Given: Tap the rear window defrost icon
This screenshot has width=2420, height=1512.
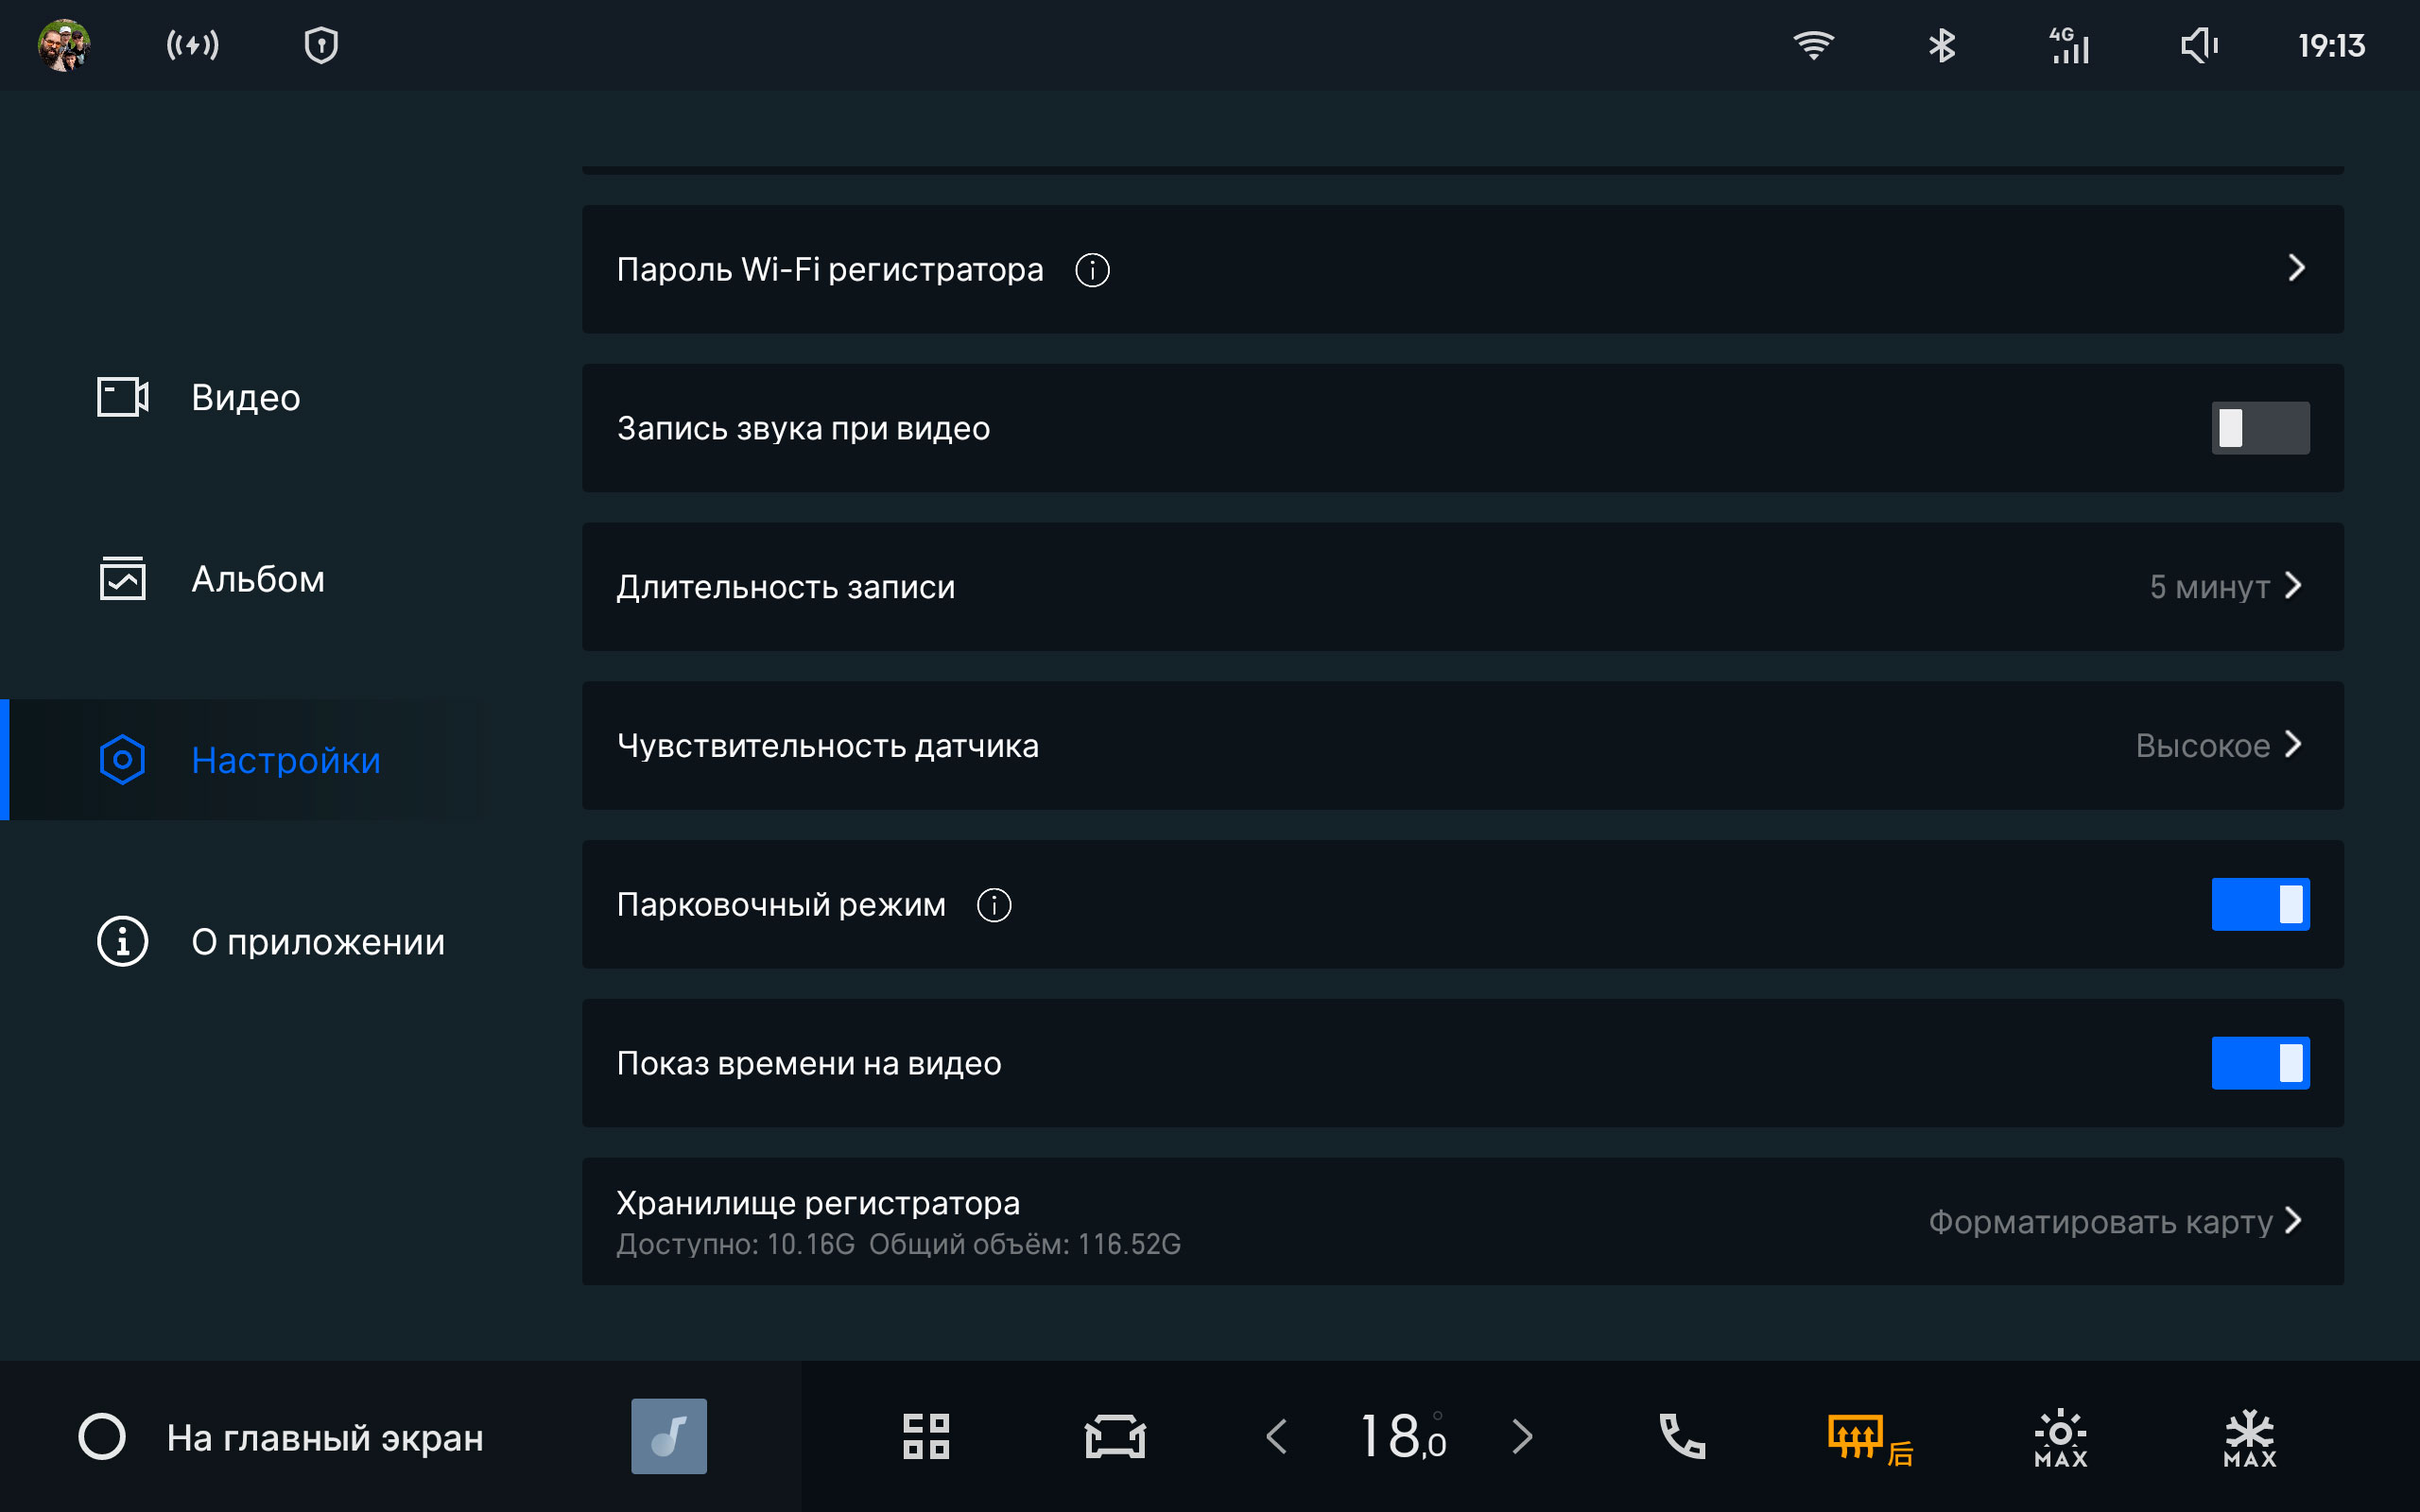Looking at the screenshot, I should click(x=1868, y=1438).
